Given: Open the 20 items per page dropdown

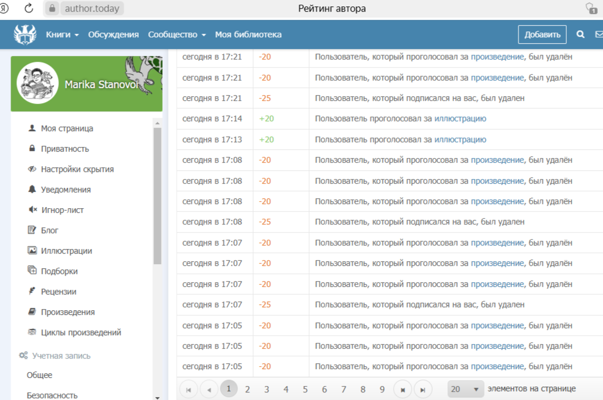Looking at the screenshot, I should pos(464,389).
